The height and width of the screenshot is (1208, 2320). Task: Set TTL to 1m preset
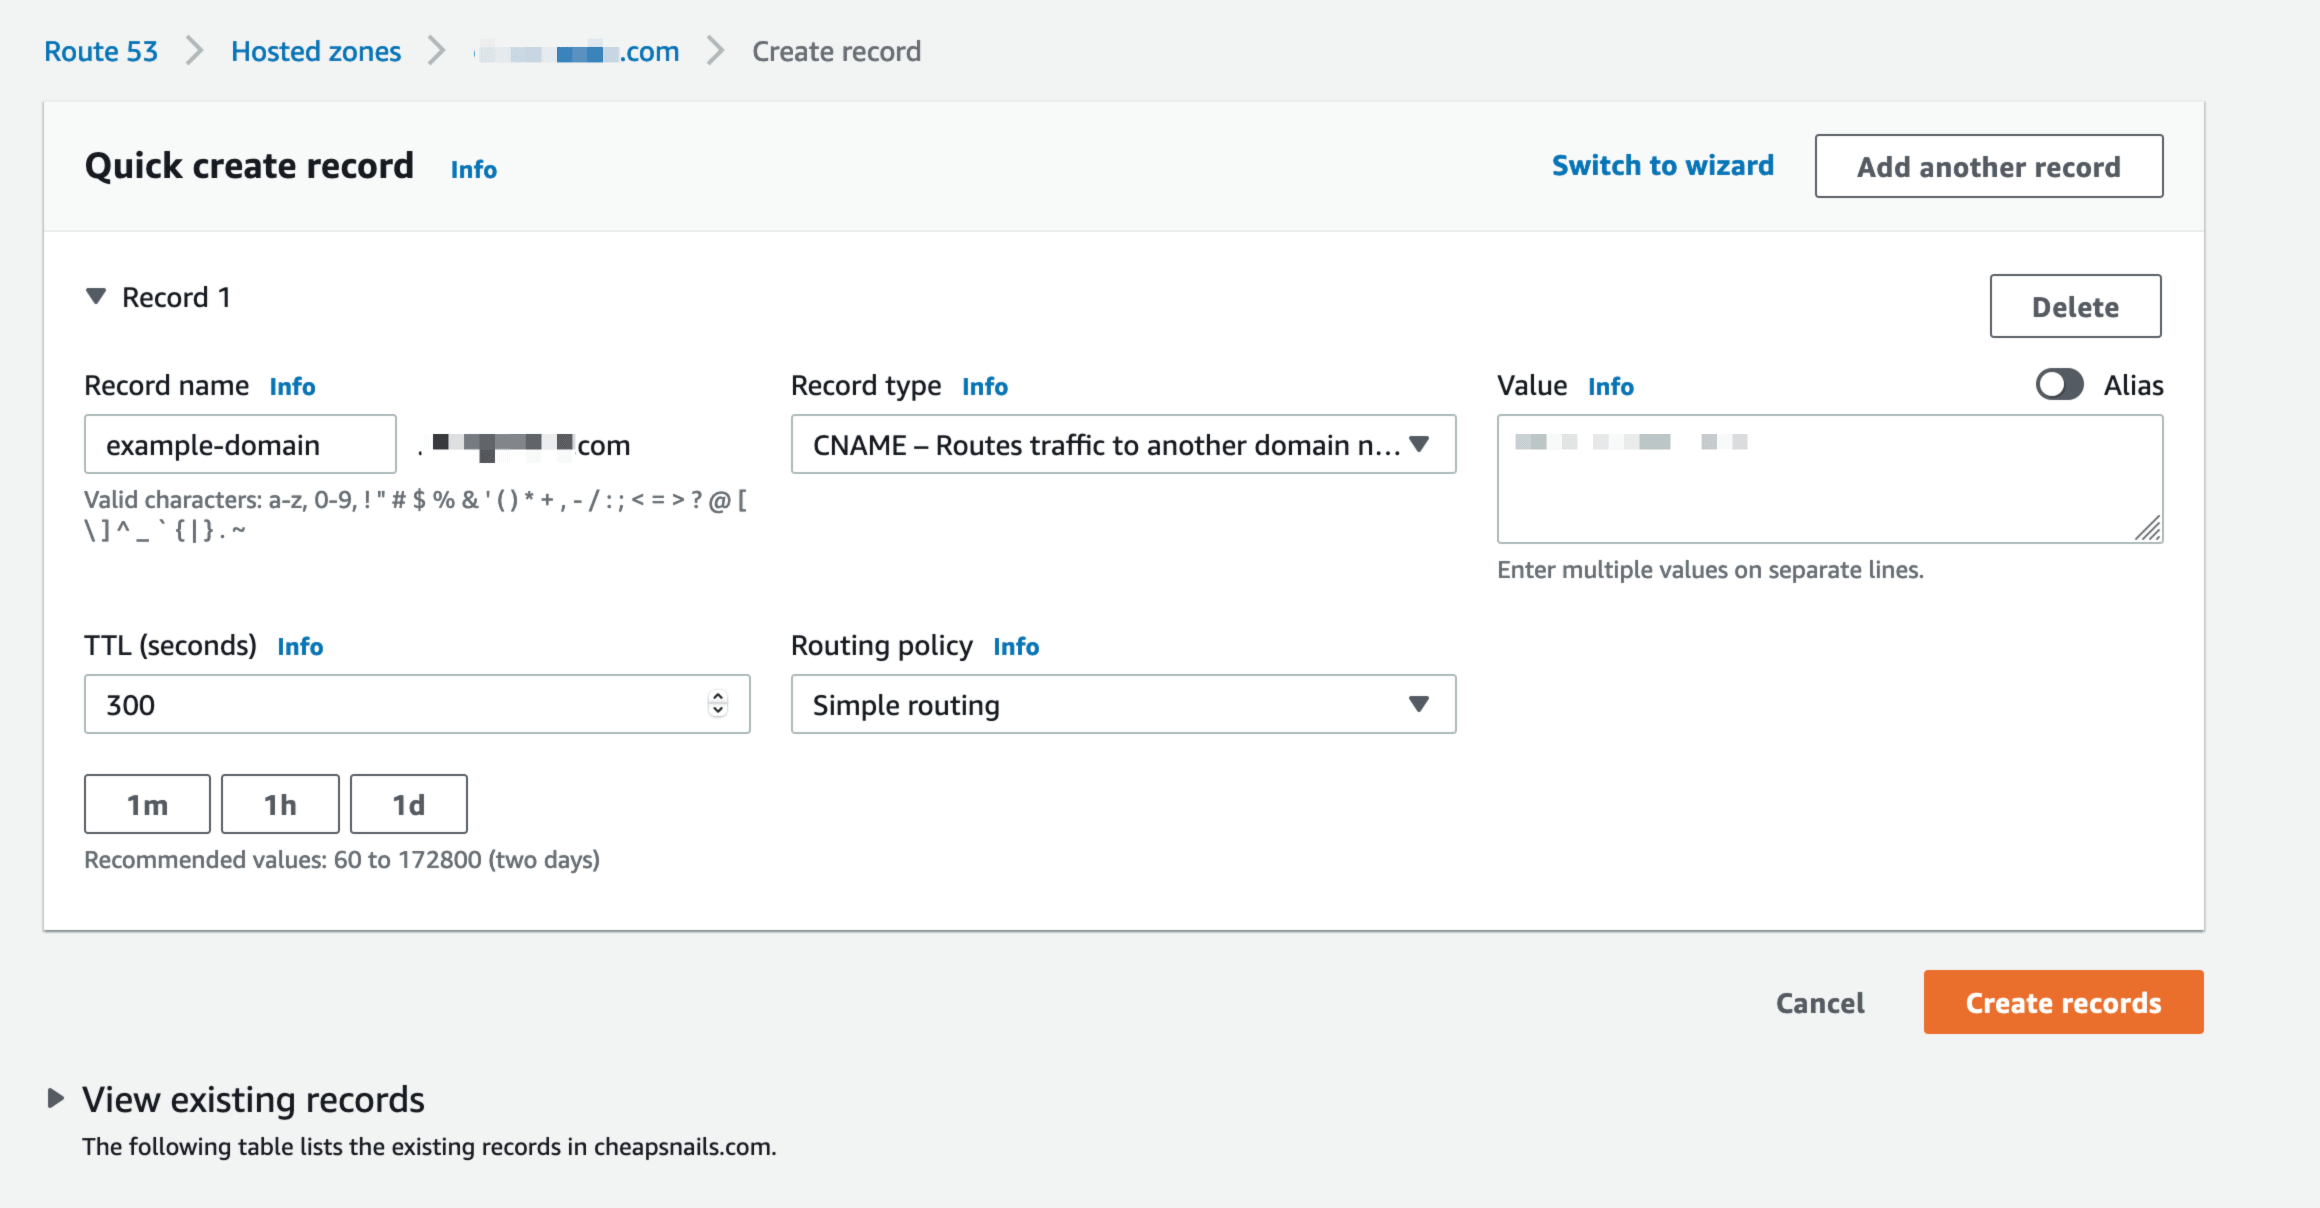click(x=147, y=804)
